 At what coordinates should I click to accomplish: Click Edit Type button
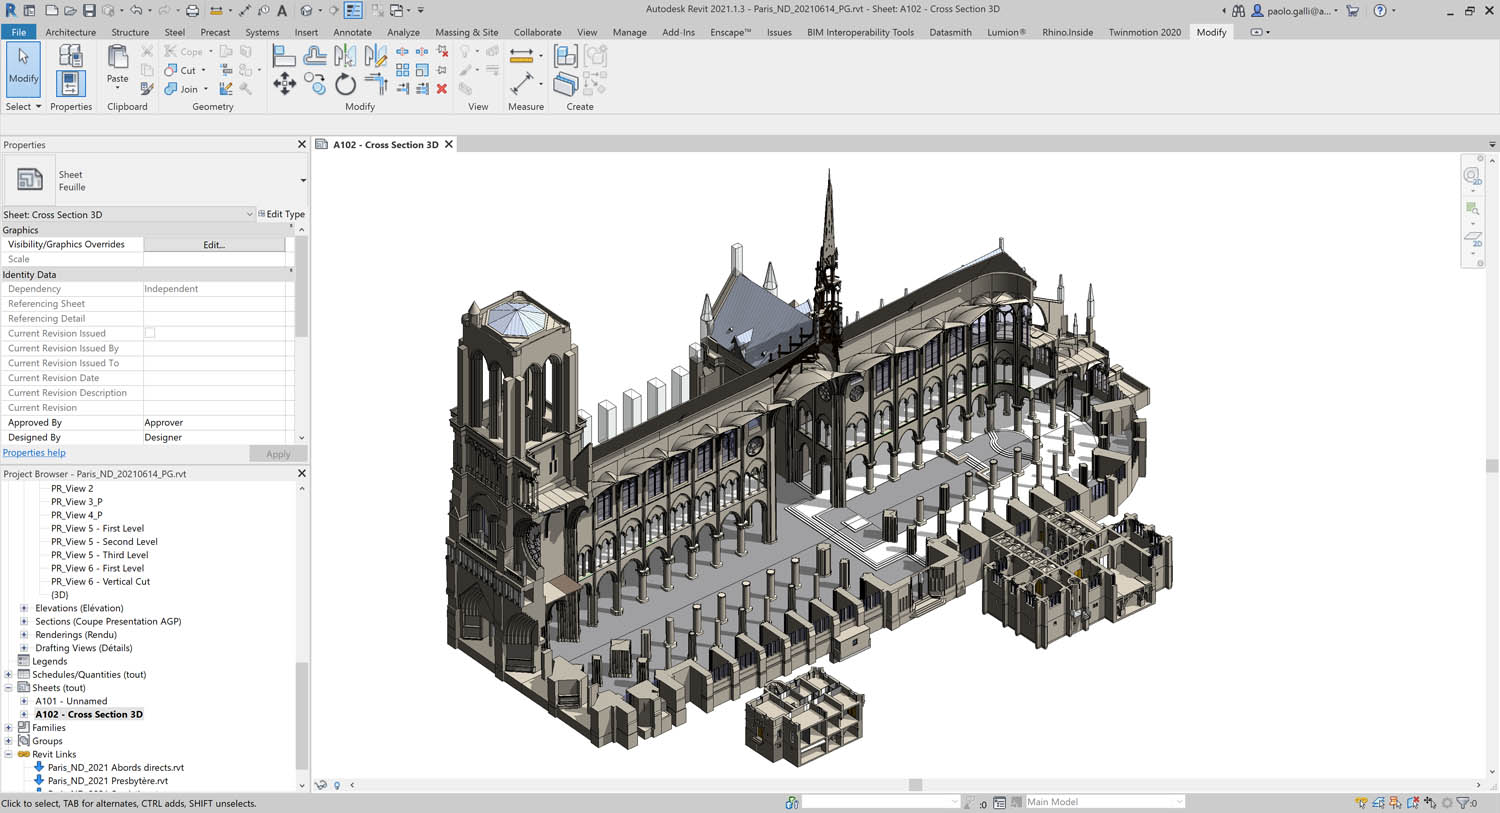click(281, 214)
